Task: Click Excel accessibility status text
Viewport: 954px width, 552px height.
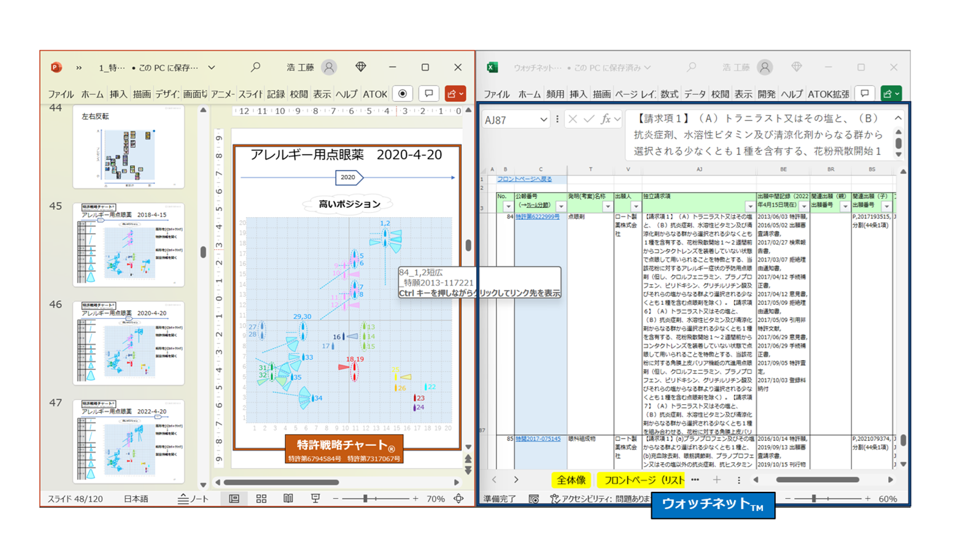Action: click(x=600, y=499)
